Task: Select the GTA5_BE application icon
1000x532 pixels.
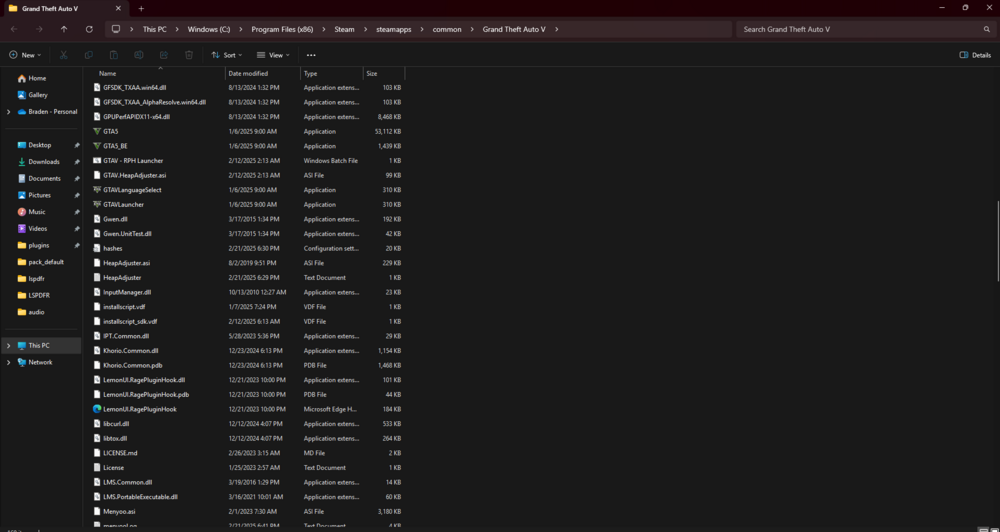Action: point(97,146)
